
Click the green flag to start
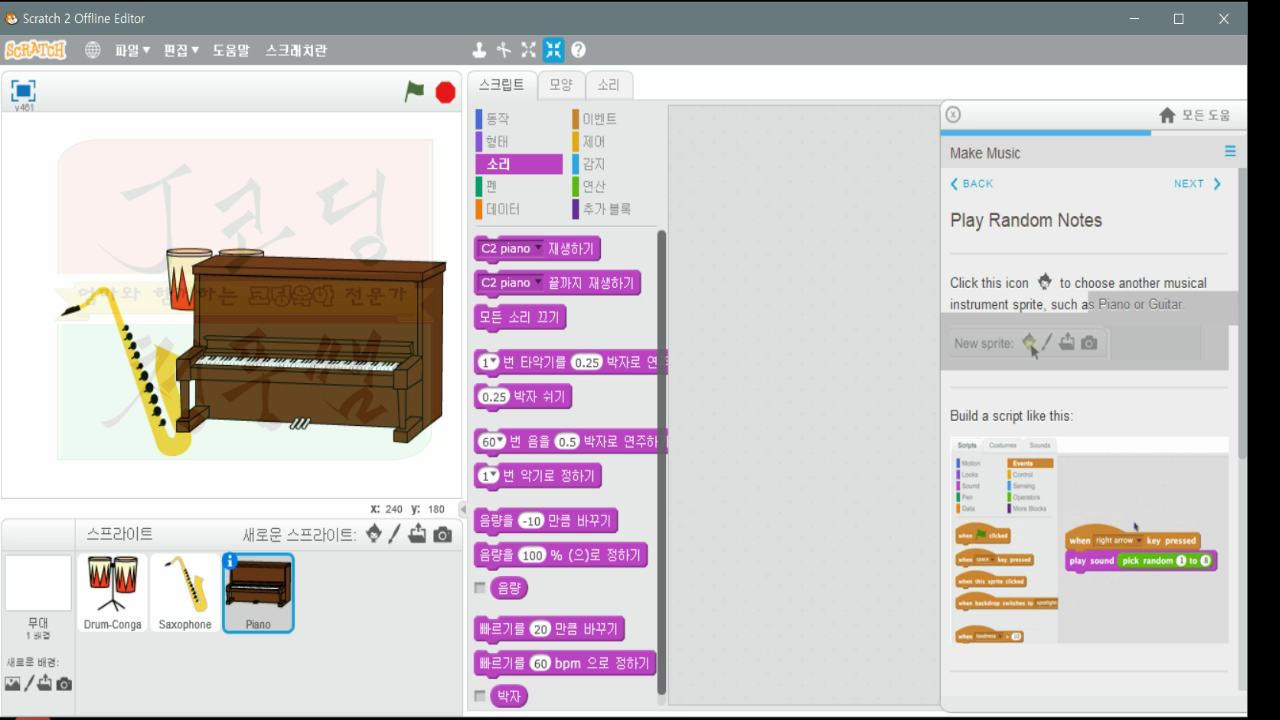(x=414, y=91)
